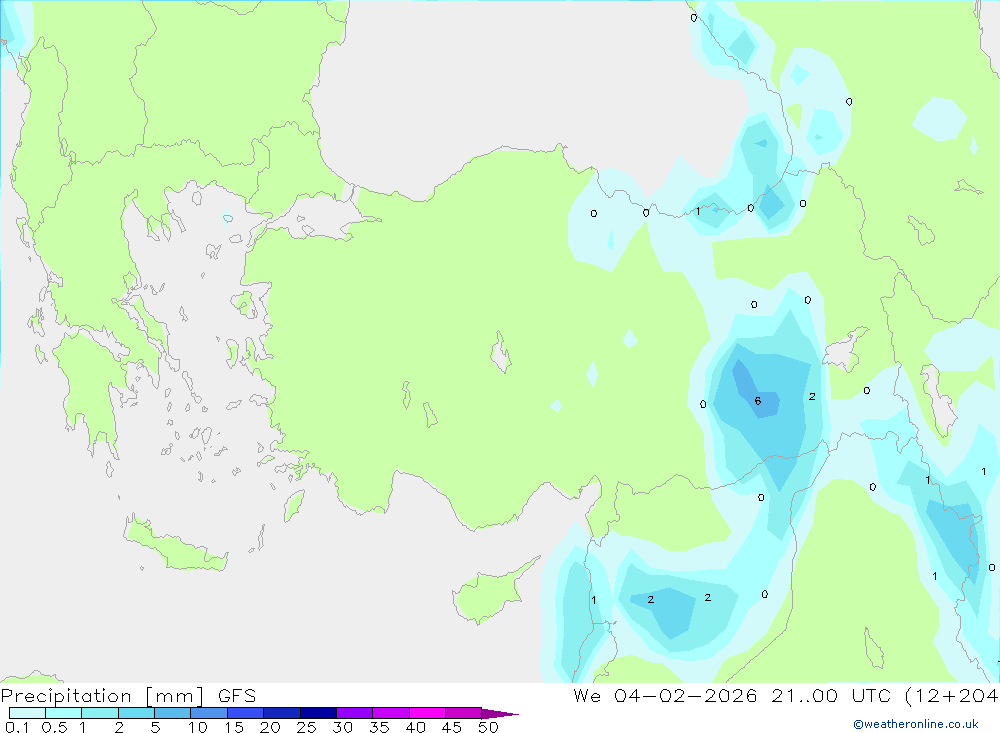Click the 45–50 mm legend swatch
1000x733 pixels.
[464, 713]
